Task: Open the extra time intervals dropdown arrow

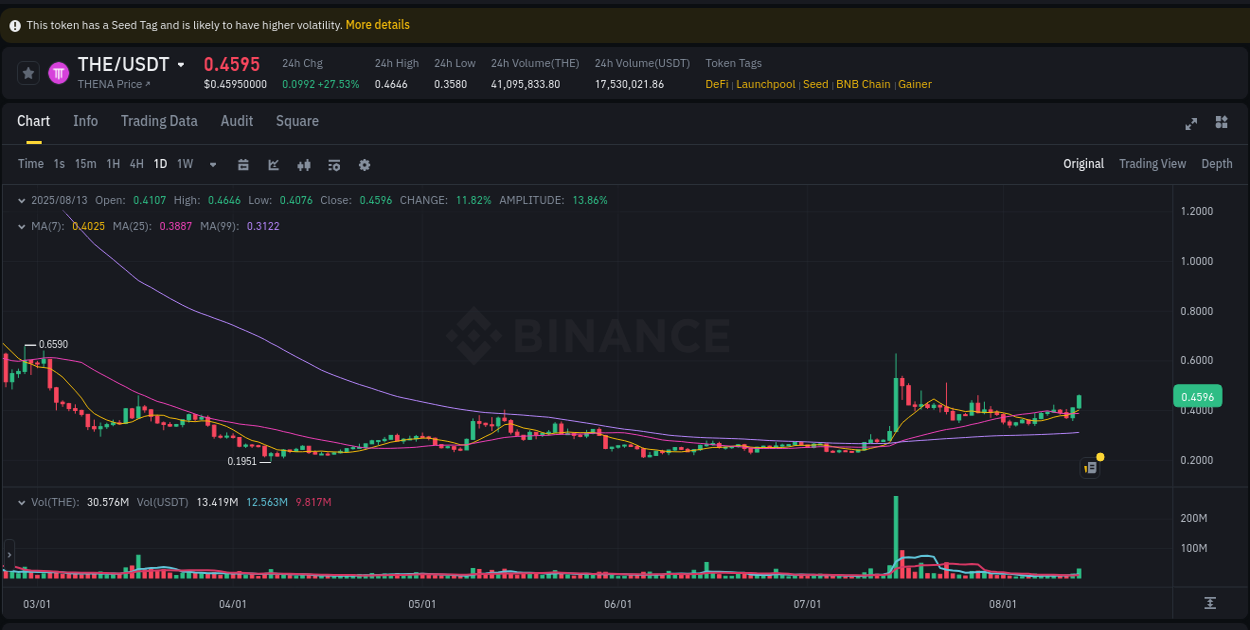Action: [212, 164]
